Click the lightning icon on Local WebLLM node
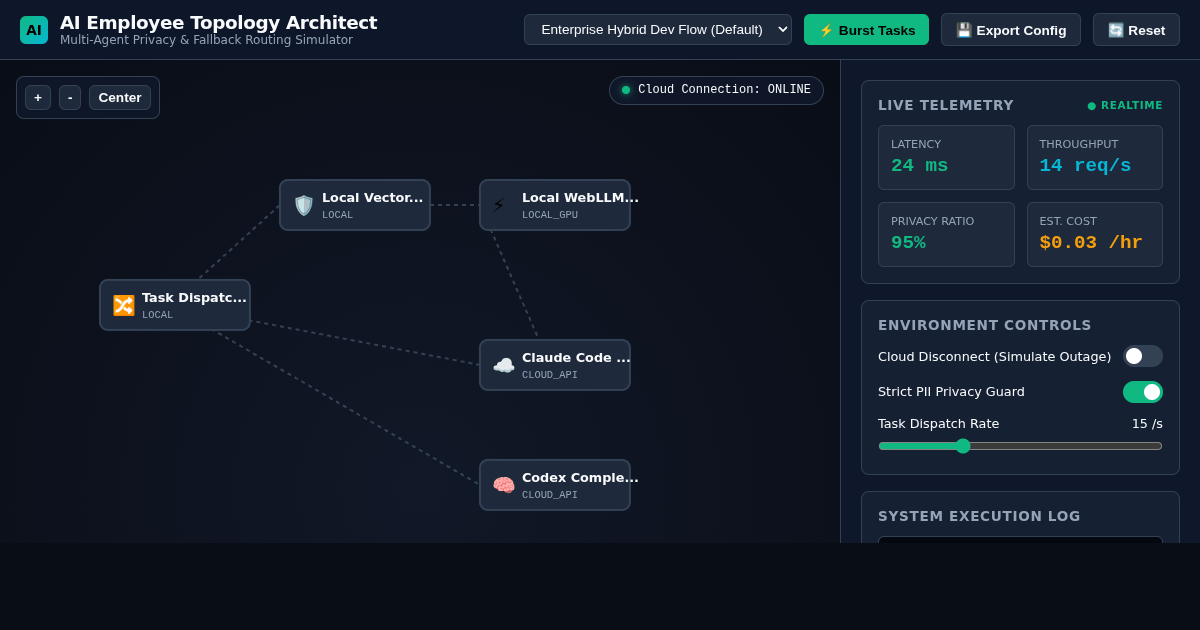Screen dimensions: 1200x630 pos(499,205)
